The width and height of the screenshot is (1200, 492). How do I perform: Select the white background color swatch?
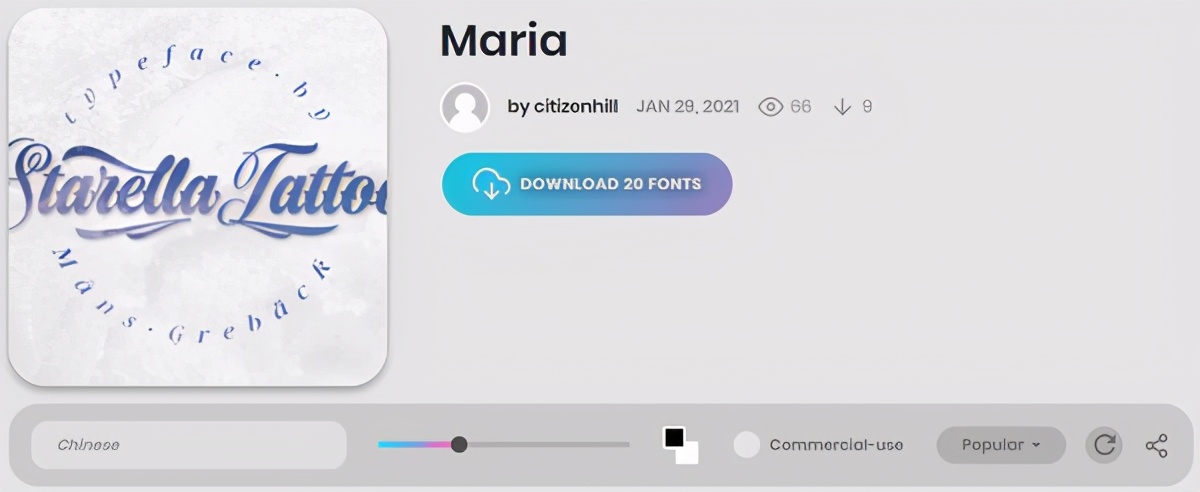[687, 453]
